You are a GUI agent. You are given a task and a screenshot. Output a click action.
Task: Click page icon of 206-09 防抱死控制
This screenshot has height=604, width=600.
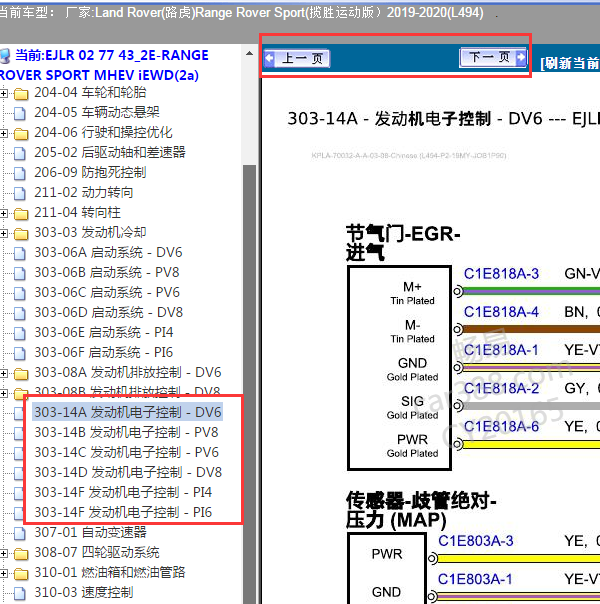[x=20, y=173]
